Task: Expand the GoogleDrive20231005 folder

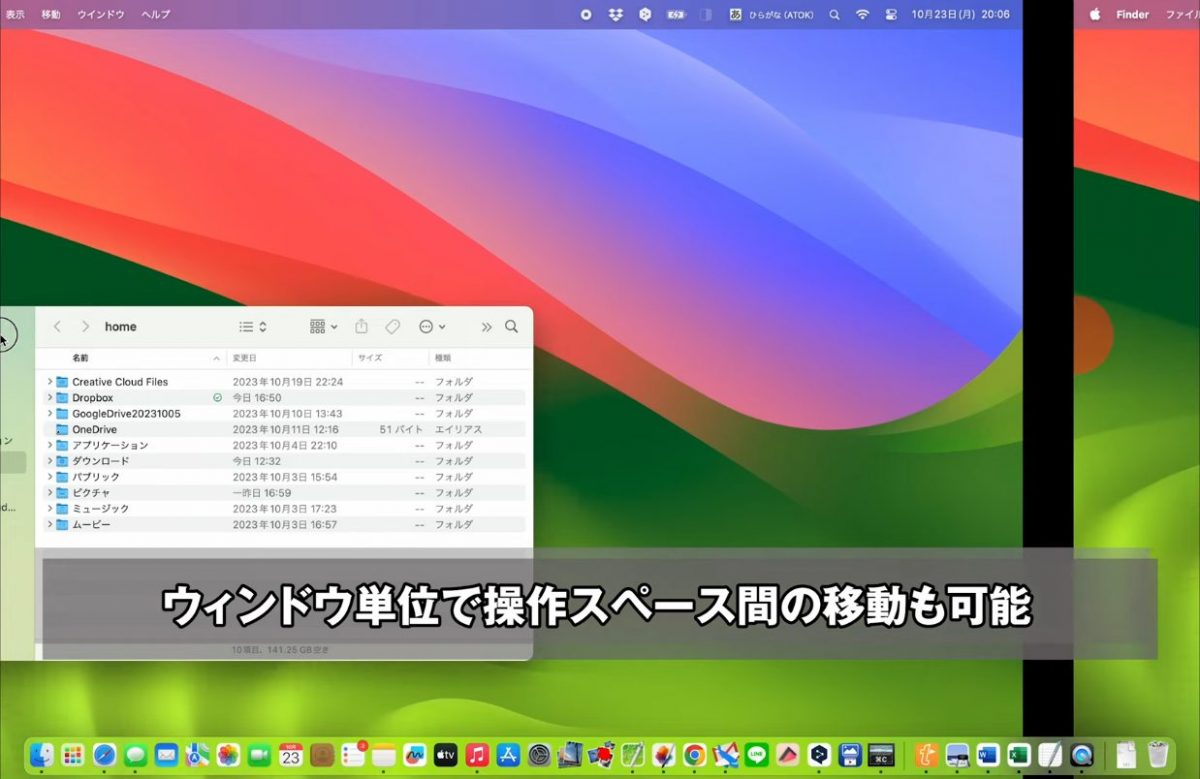Action: coord(50,414)
